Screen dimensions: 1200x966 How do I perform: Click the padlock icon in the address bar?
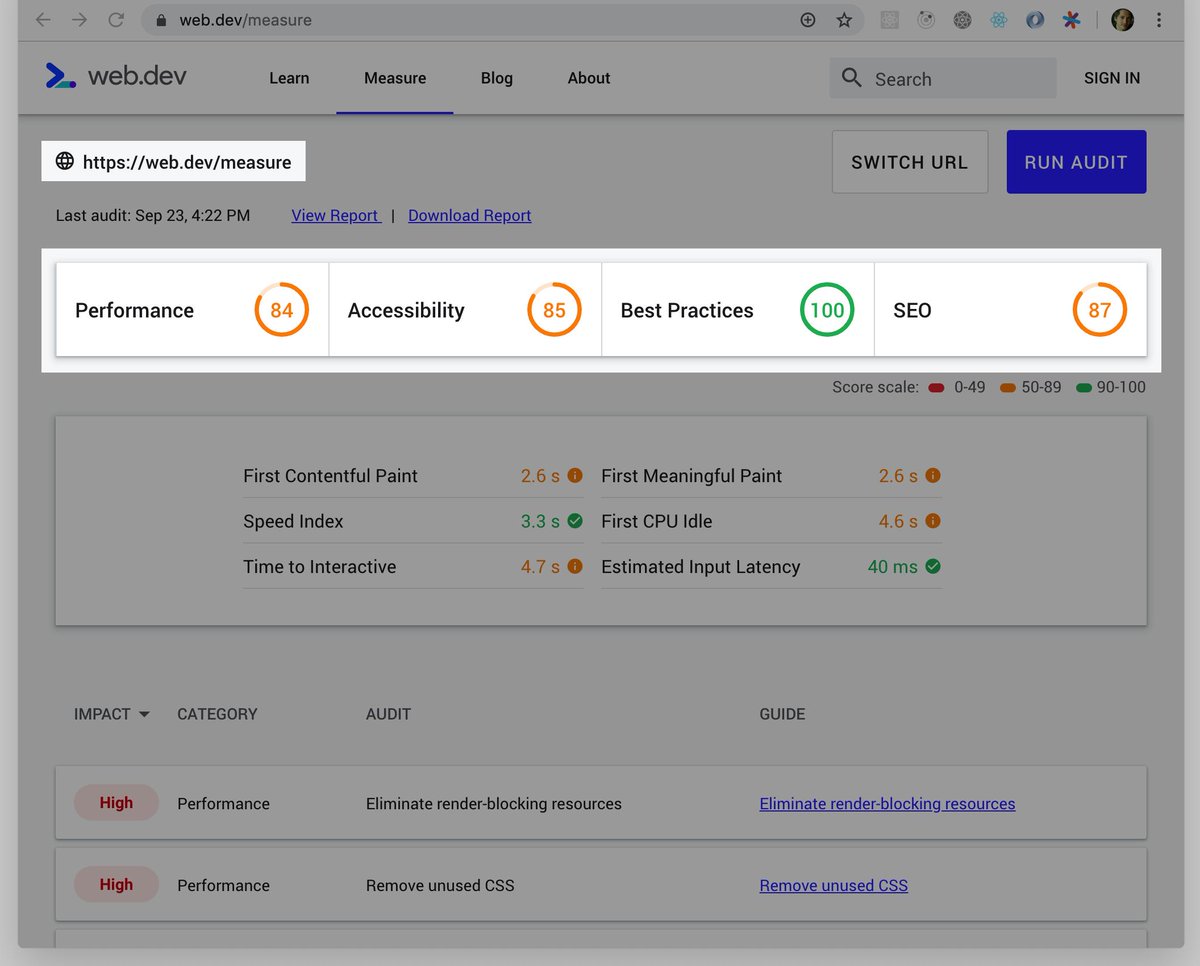pyautogui.click(x=161, y=20)
